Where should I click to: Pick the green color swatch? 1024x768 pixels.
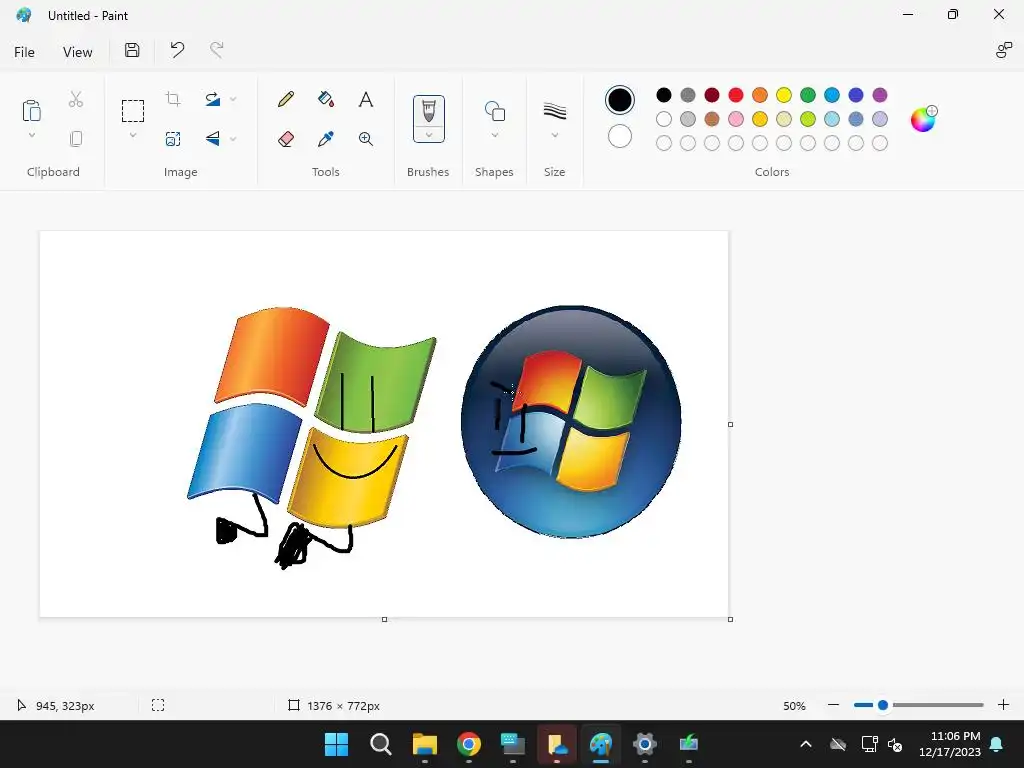coord(808,95)
